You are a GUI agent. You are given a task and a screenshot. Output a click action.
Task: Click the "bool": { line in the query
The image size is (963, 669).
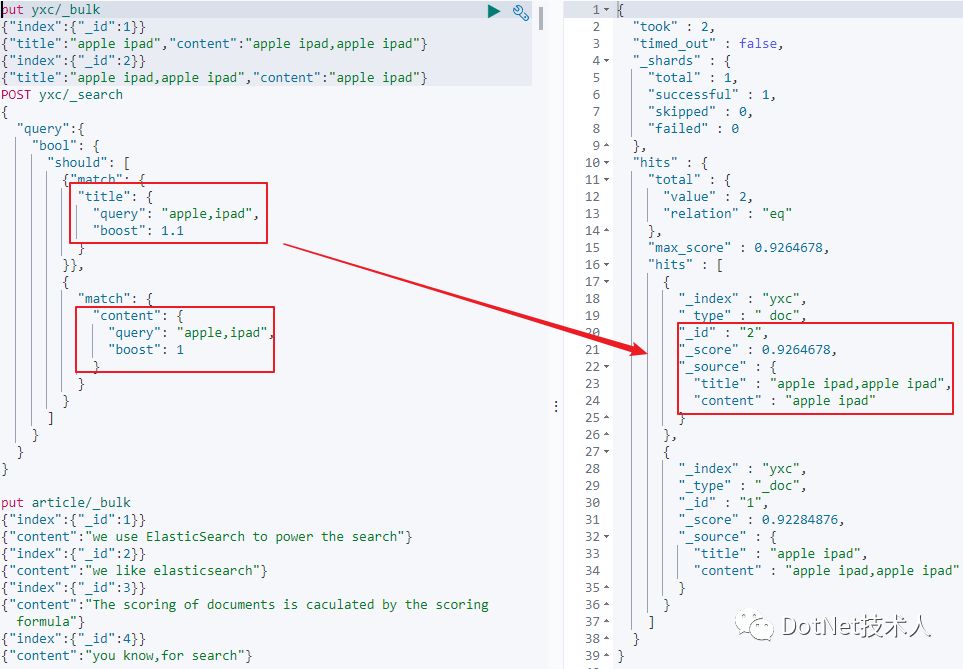(66, 146)
